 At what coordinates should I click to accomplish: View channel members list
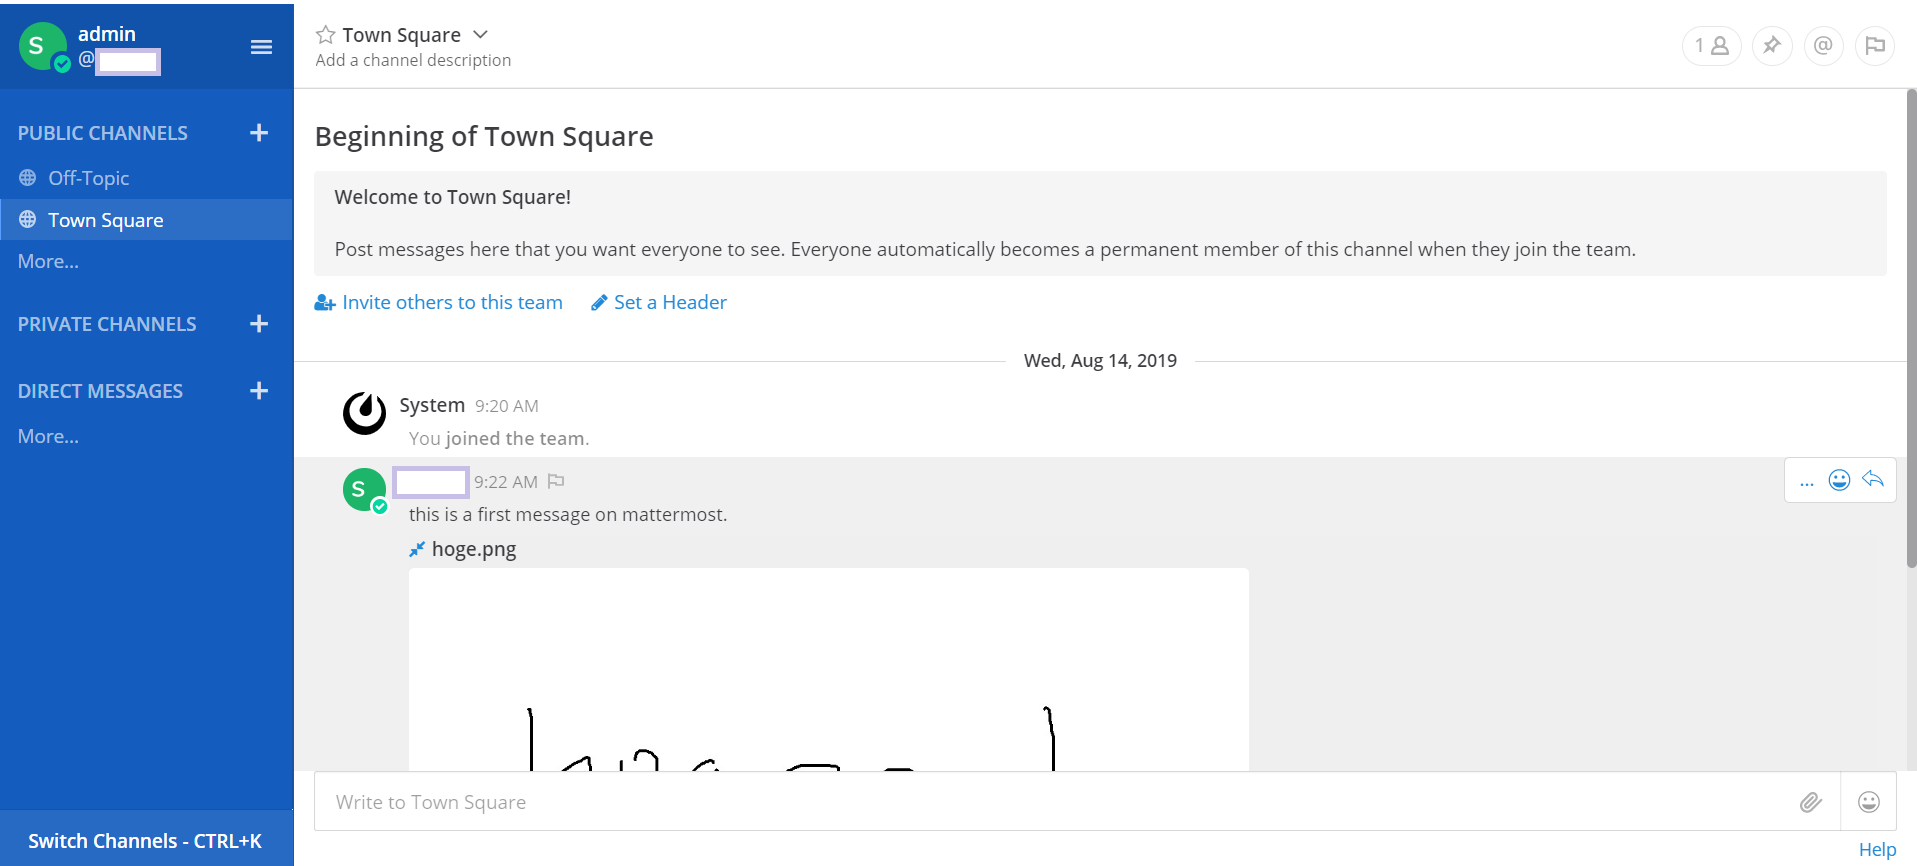point(1711,46)
